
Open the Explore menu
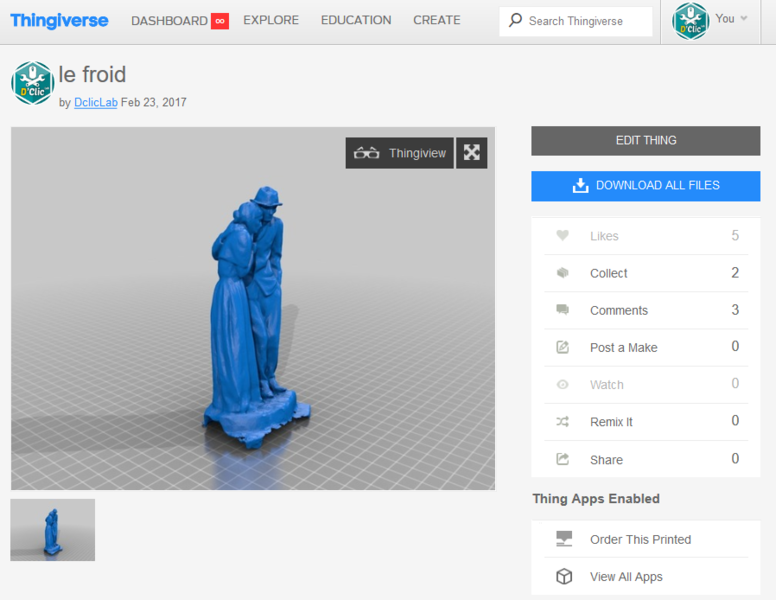pyautogui.click(x=271, y=20)
